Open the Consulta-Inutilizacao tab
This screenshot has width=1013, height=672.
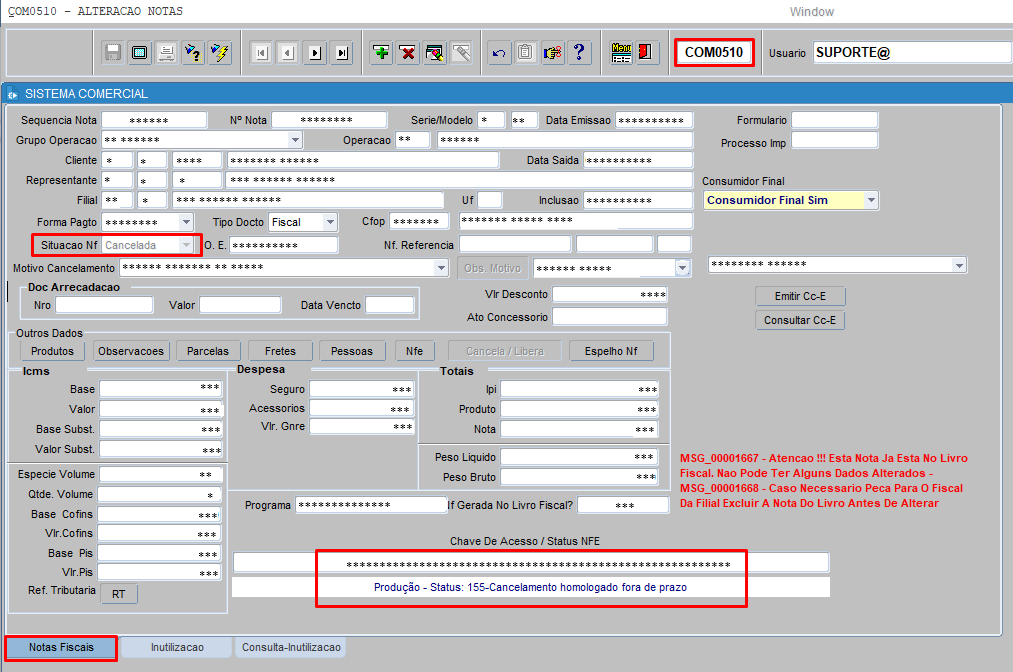[291, 648]
